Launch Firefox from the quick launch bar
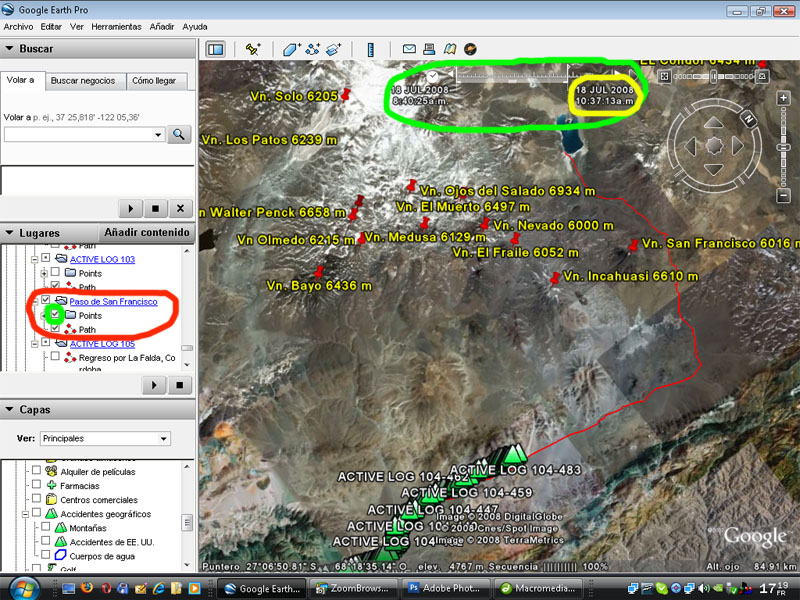Image resolution: width=800 pixels, height=600 pixels. [x=87, y=589]
